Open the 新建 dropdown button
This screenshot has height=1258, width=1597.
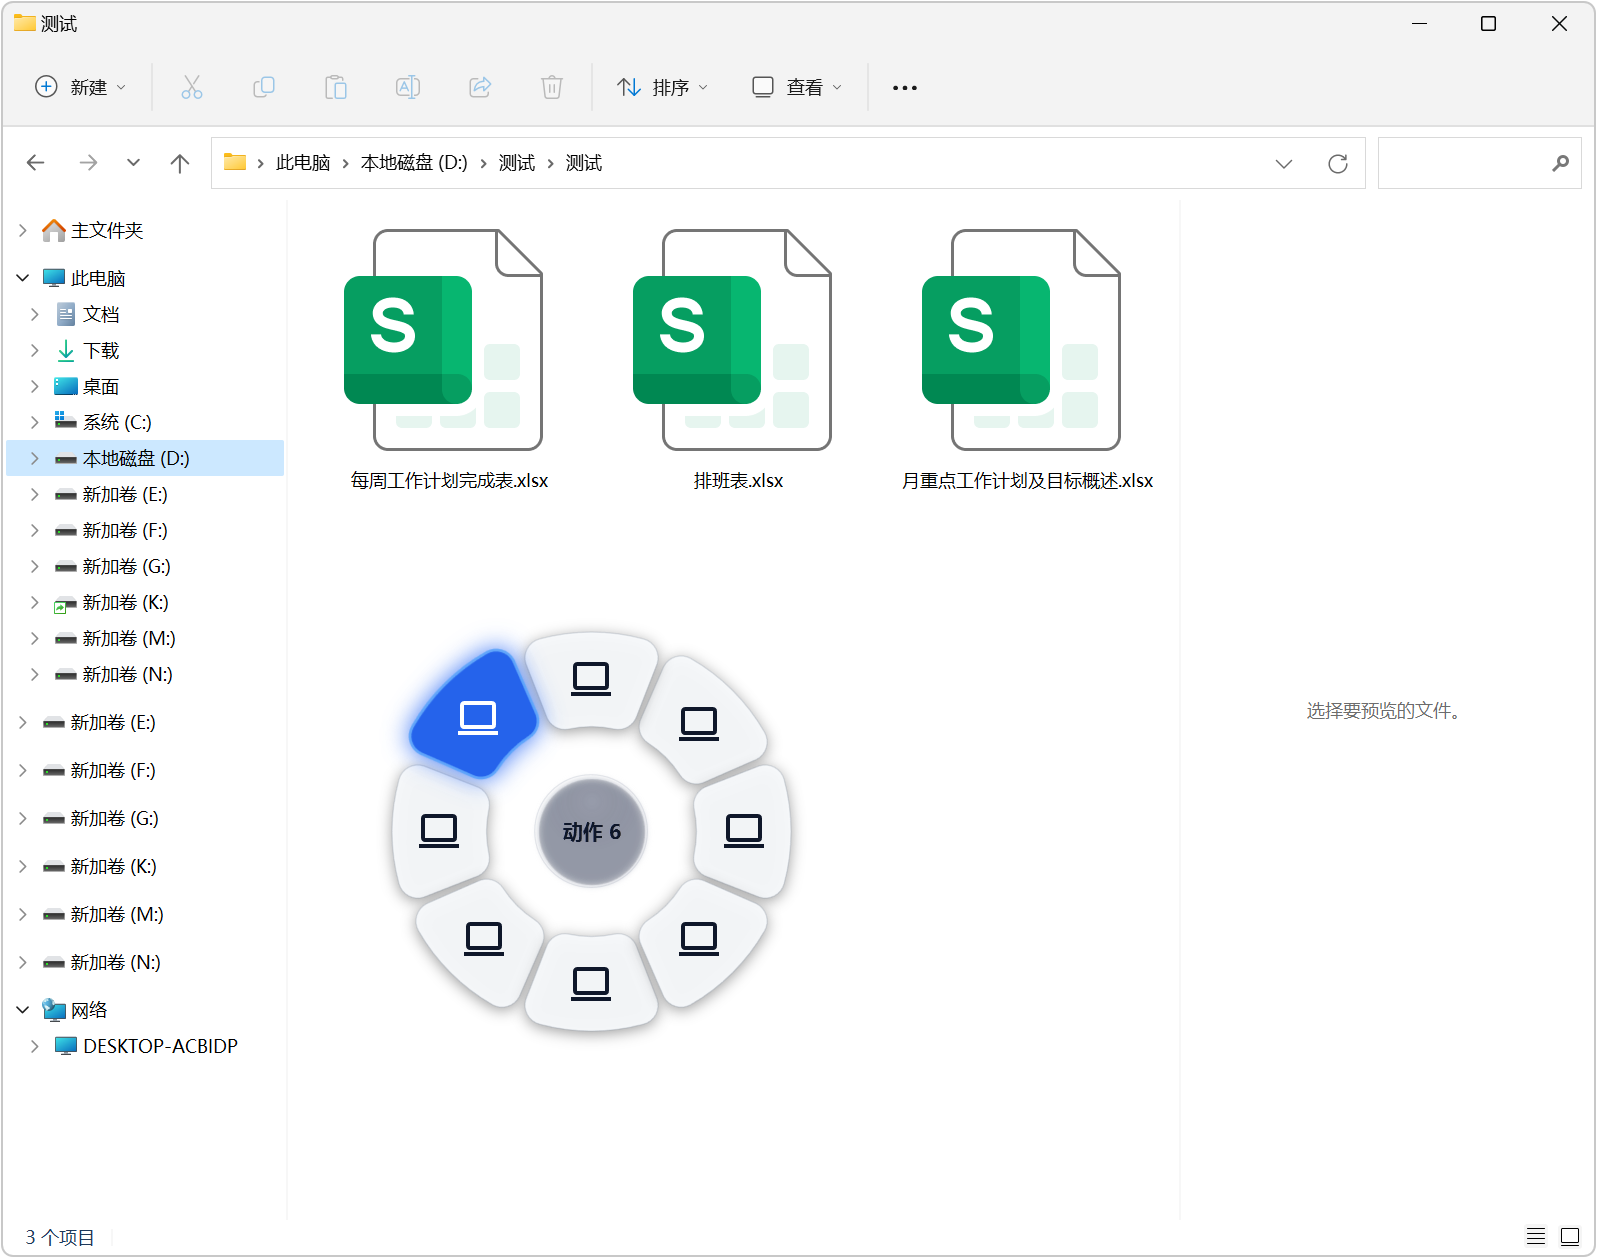click(80, 87)
